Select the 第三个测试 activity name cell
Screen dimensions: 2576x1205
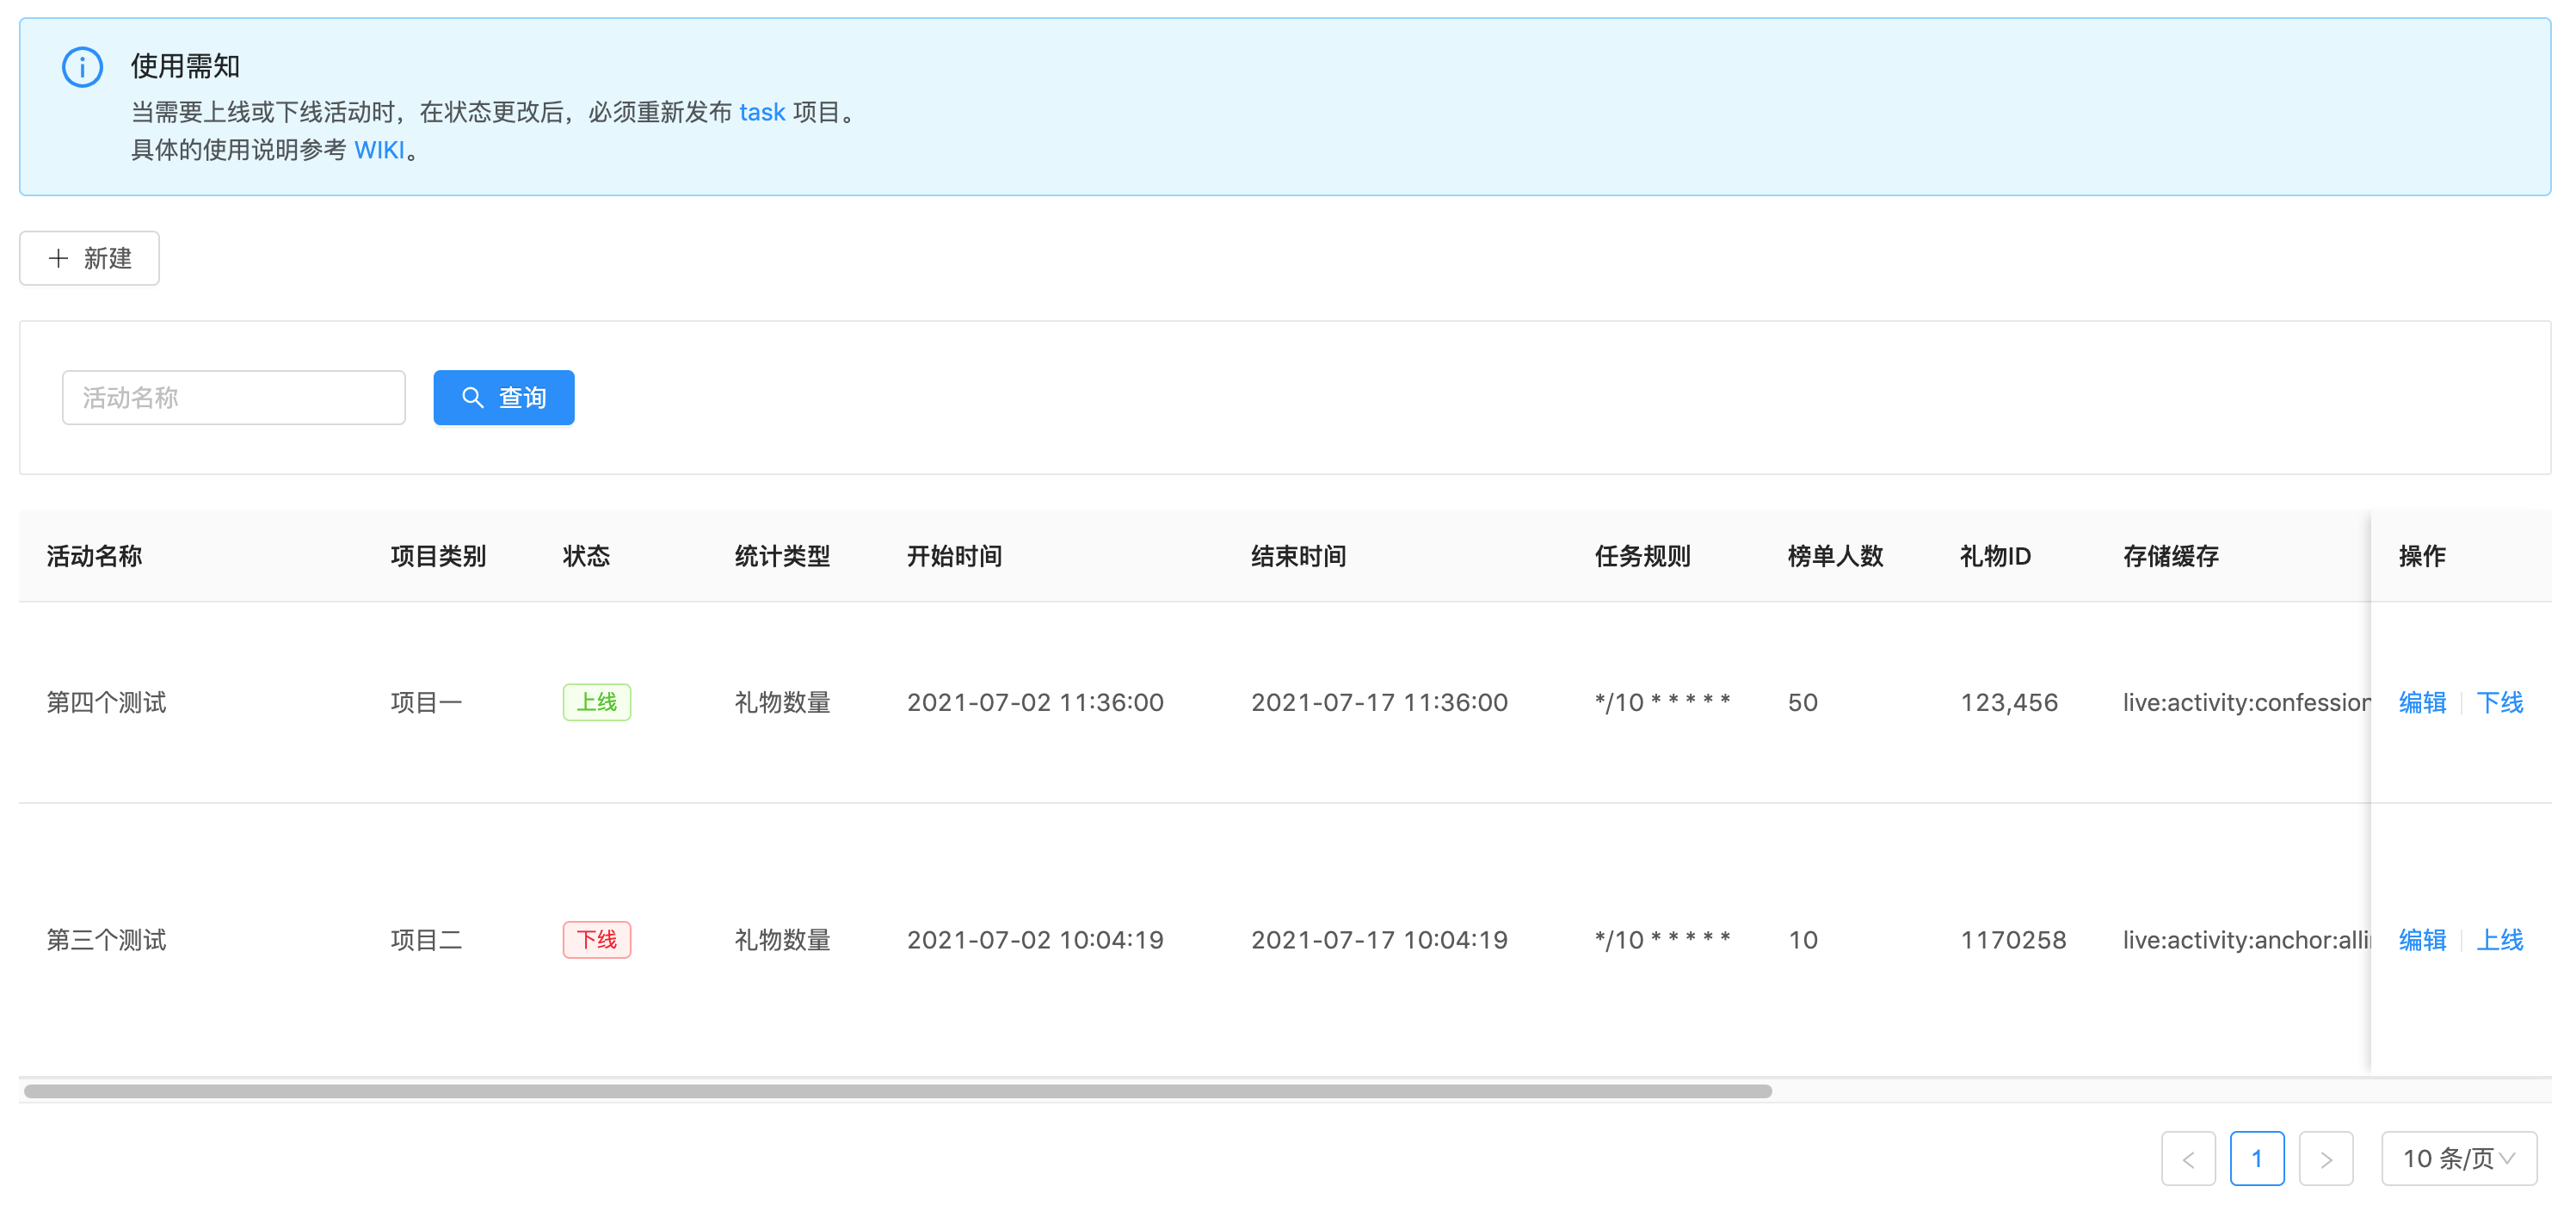(x=107, y=940)
